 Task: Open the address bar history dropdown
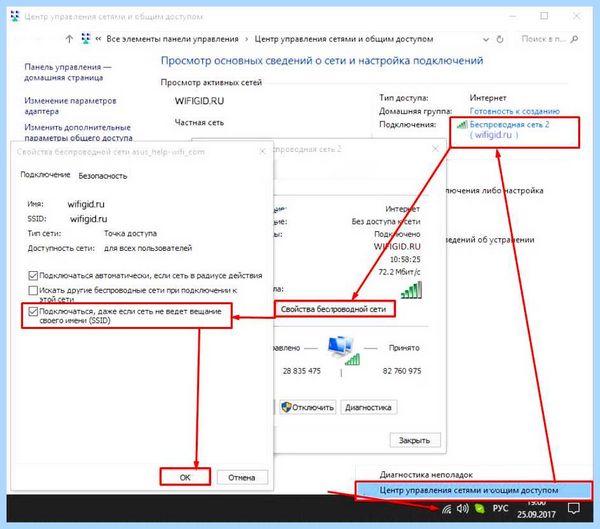click(486, 39)
